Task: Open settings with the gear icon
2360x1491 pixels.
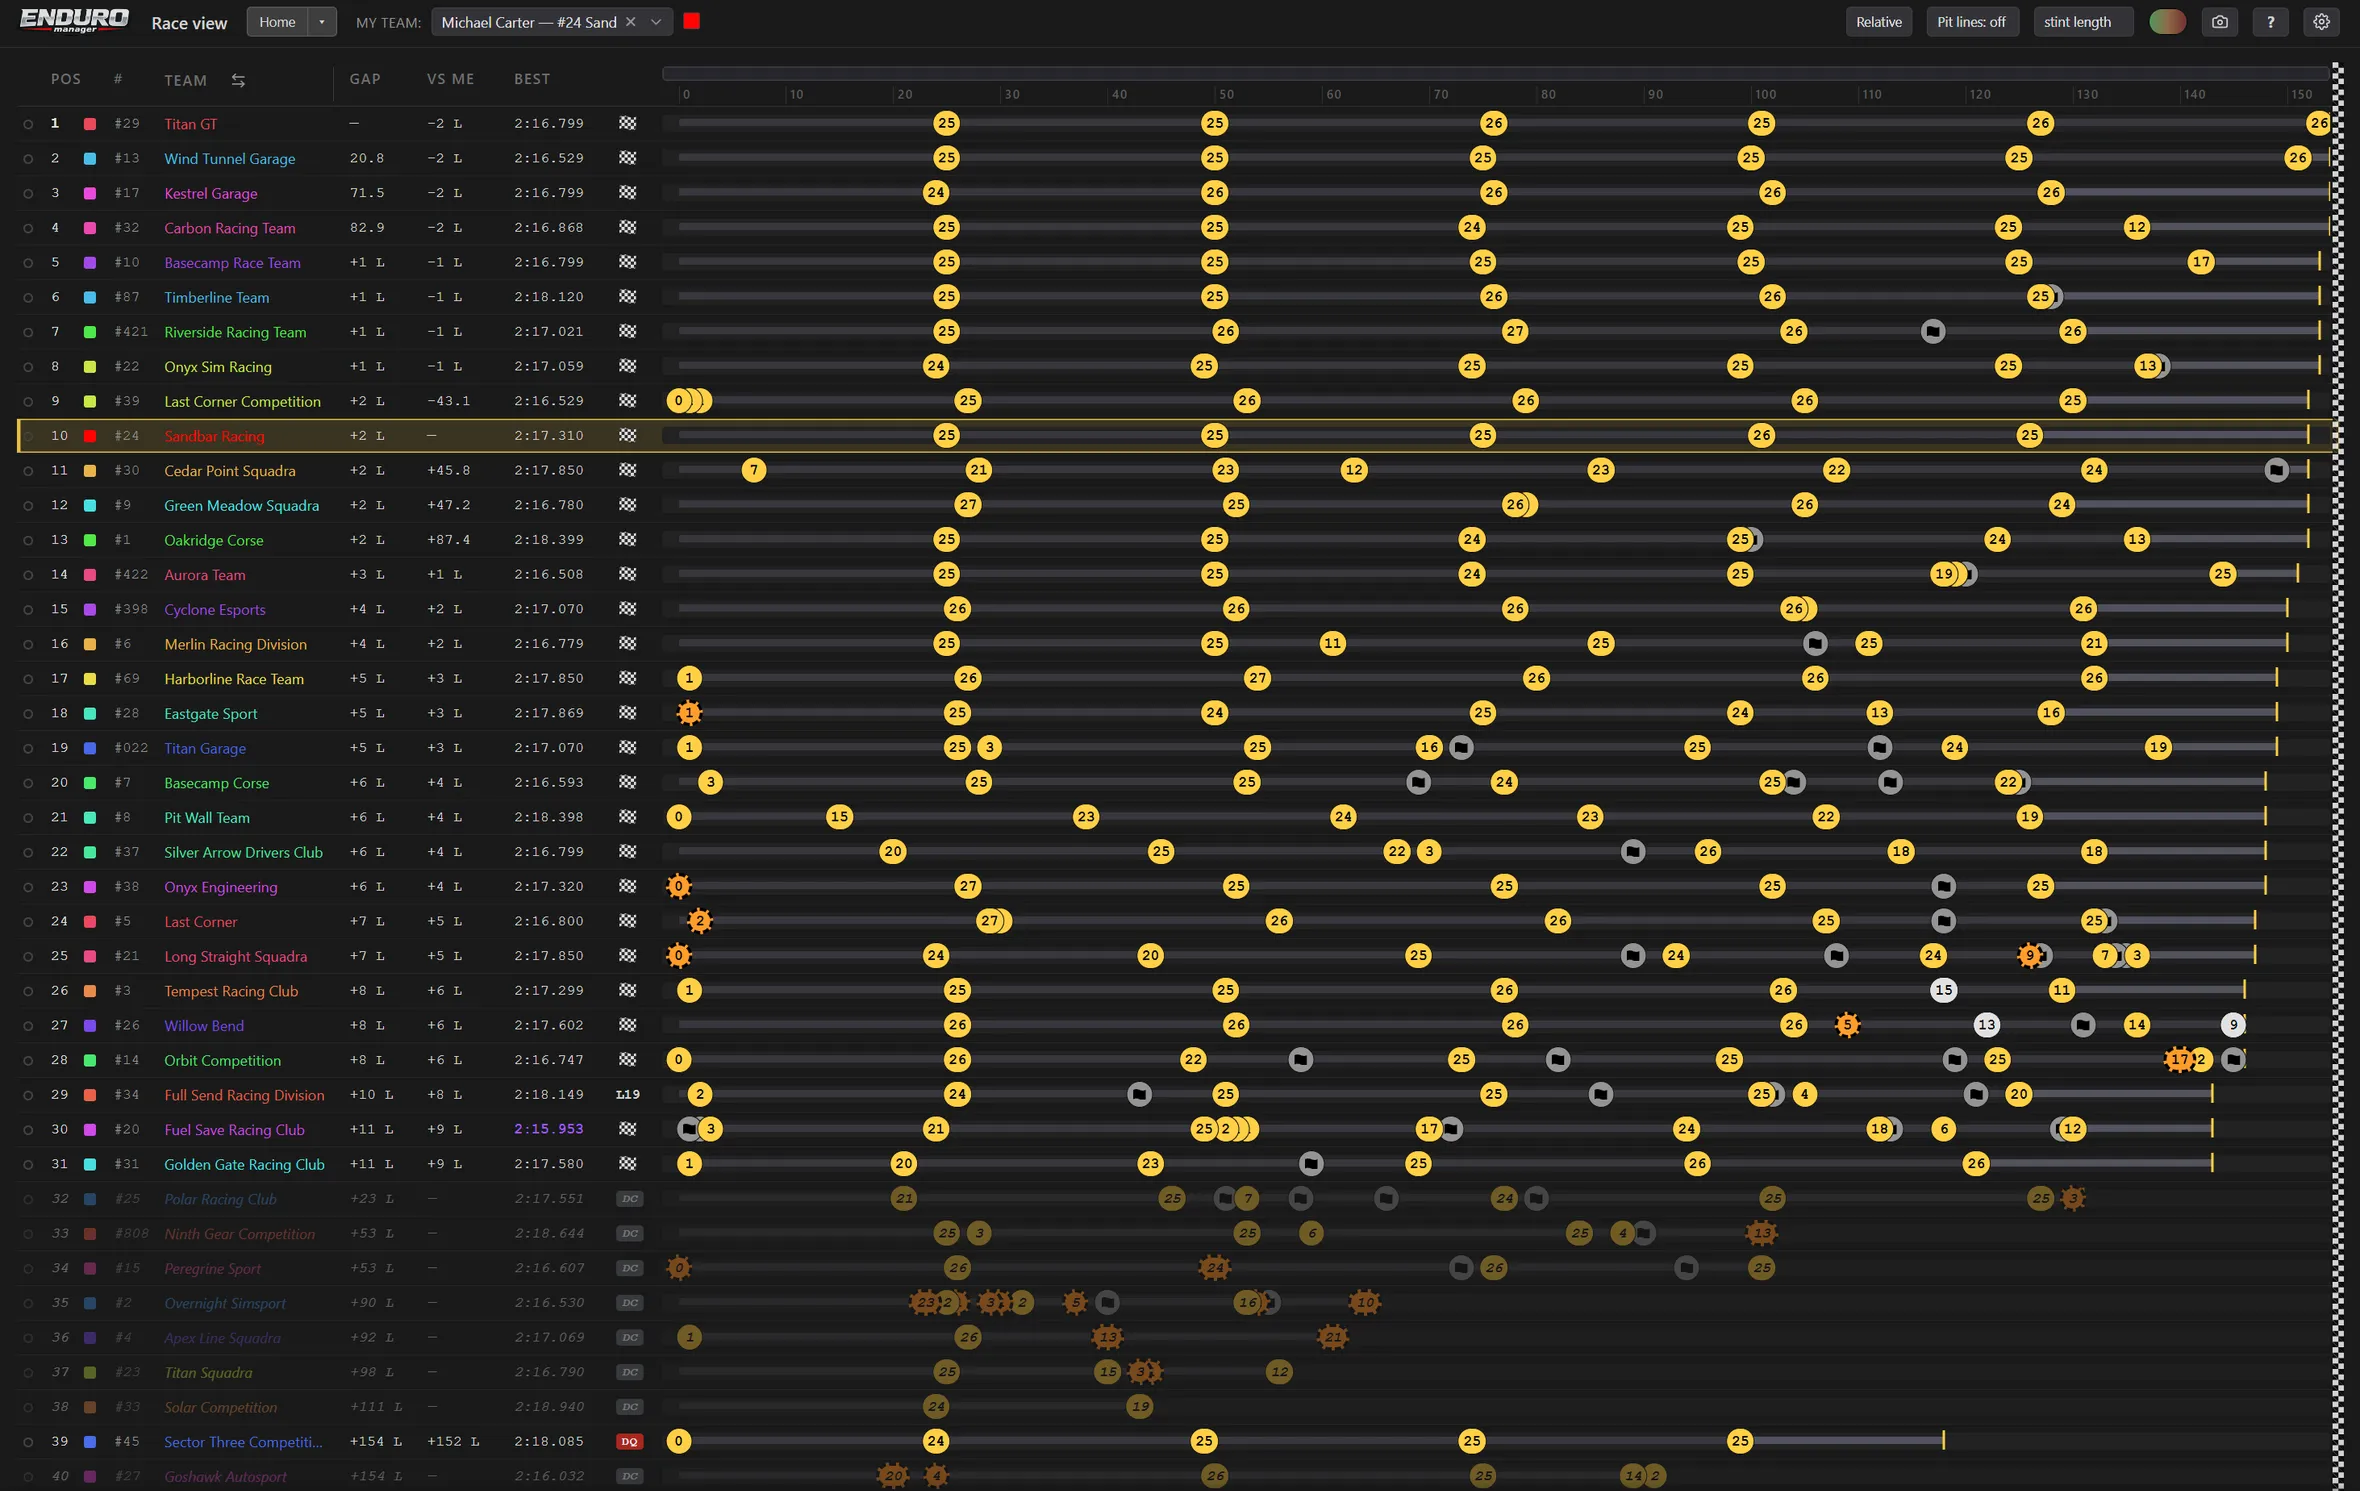Action: [2321, 22]
